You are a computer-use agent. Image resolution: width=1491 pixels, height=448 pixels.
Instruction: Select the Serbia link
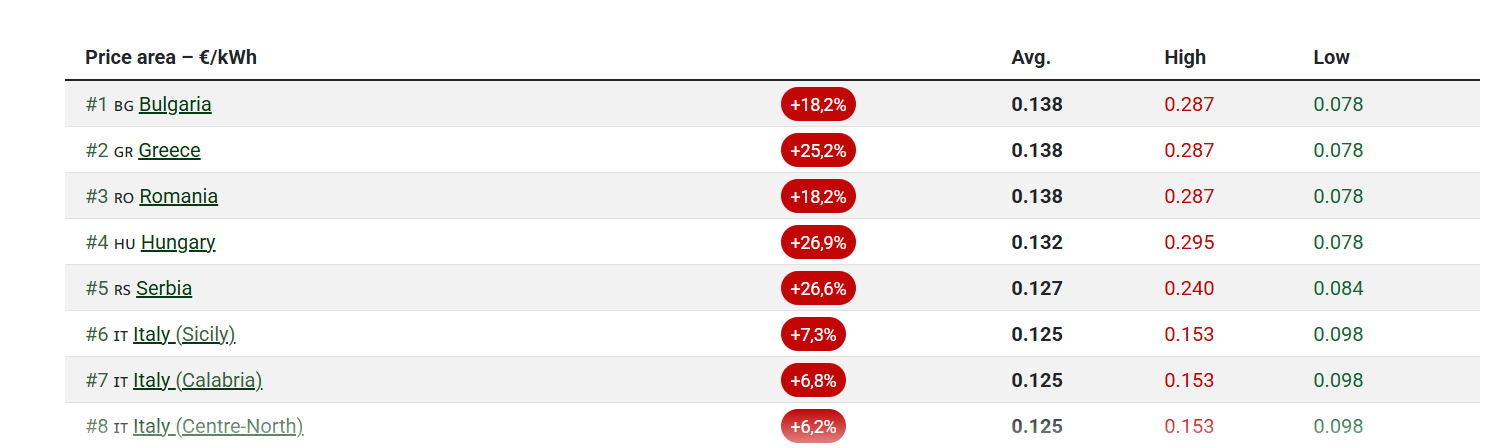(x=164, y=288)
